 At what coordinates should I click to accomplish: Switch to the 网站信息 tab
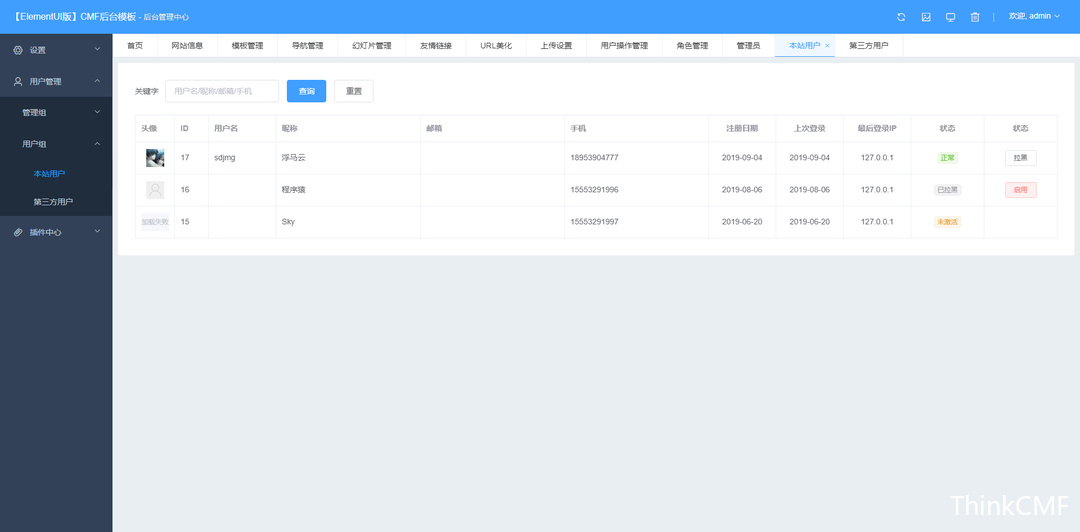coord(187,45)
